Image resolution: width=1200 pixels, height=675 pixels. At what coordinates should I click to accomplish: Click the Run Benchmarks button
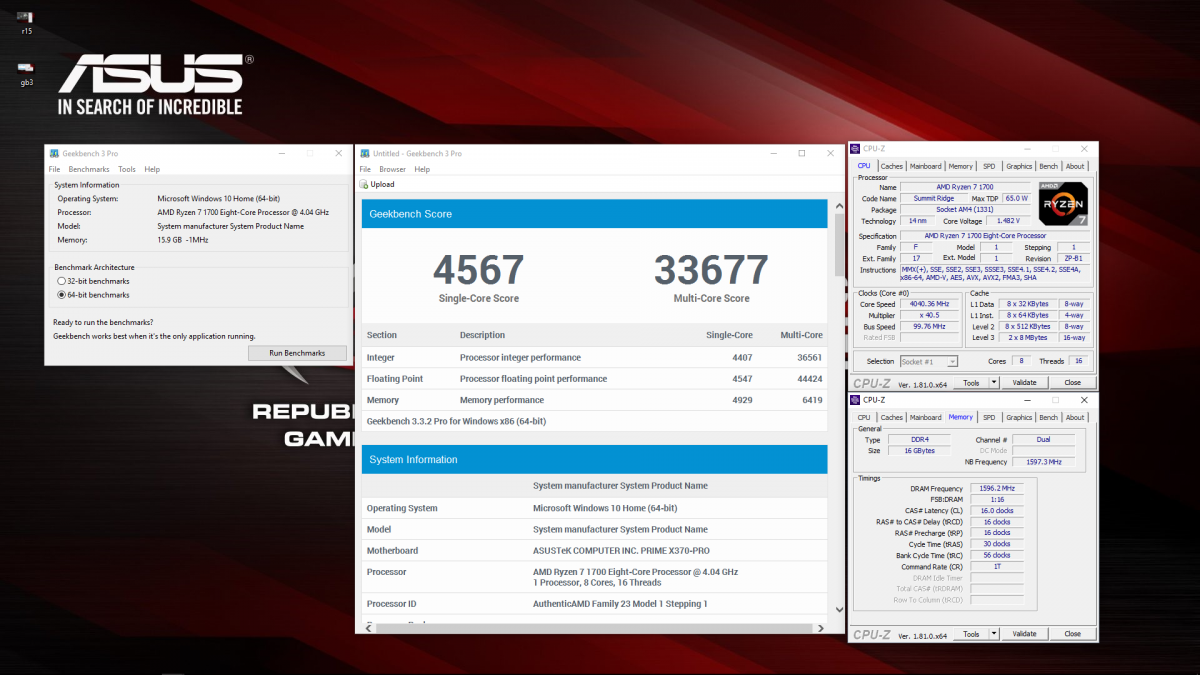[x=298, y=353]
